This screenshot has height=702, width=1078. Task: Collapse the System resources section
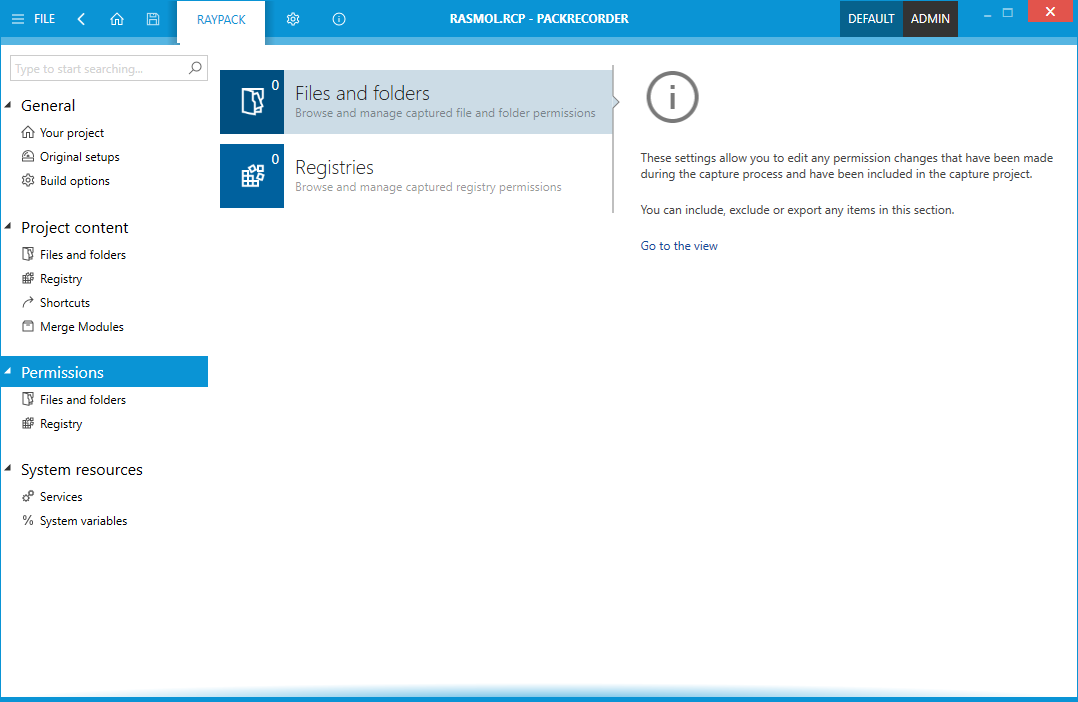[x=9, y=469]
